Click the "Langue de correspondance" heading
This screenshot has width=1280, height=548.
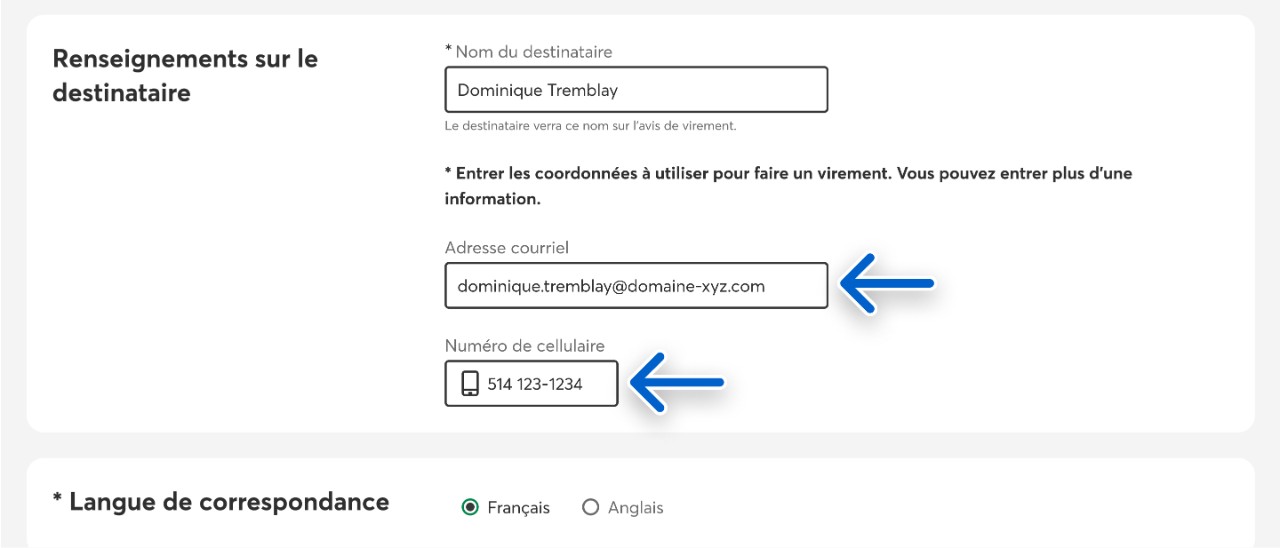(x=228, y=501)
